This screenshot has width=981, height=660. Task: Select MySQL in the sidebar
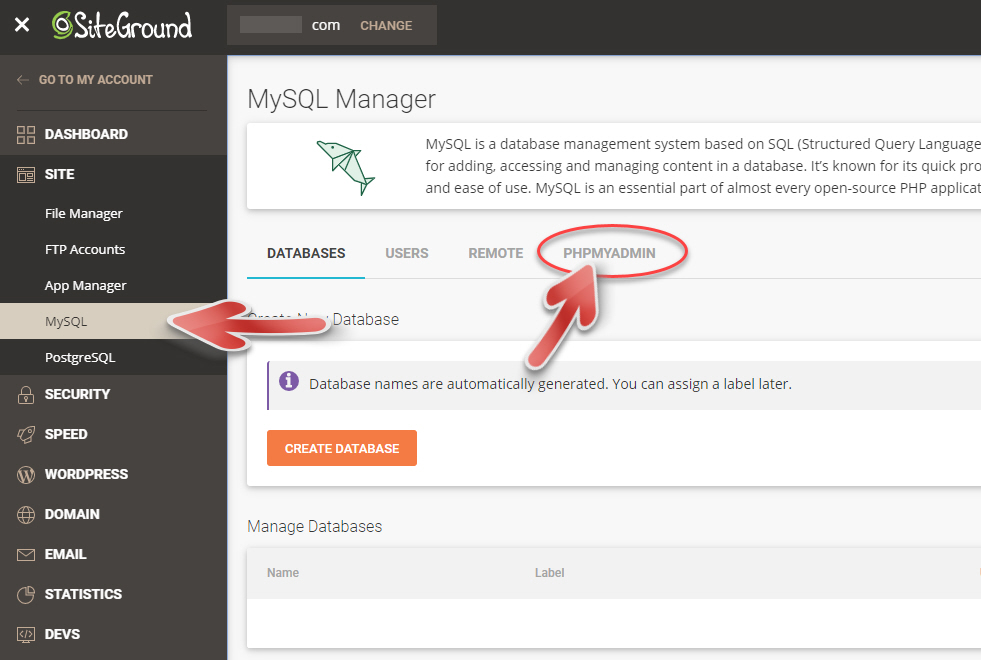[x=66, y=322]
